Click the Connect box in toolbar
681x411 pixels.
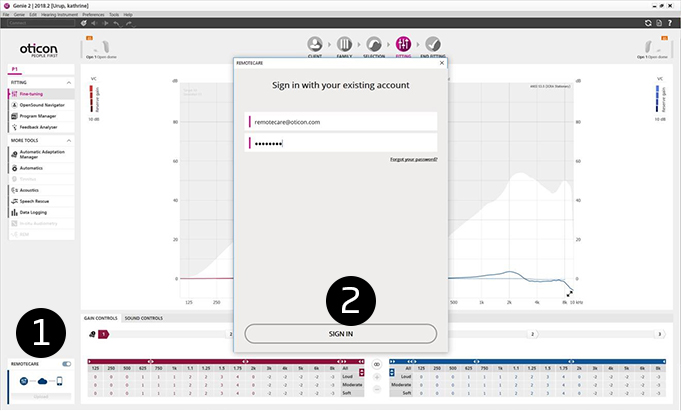pos(41,23)
